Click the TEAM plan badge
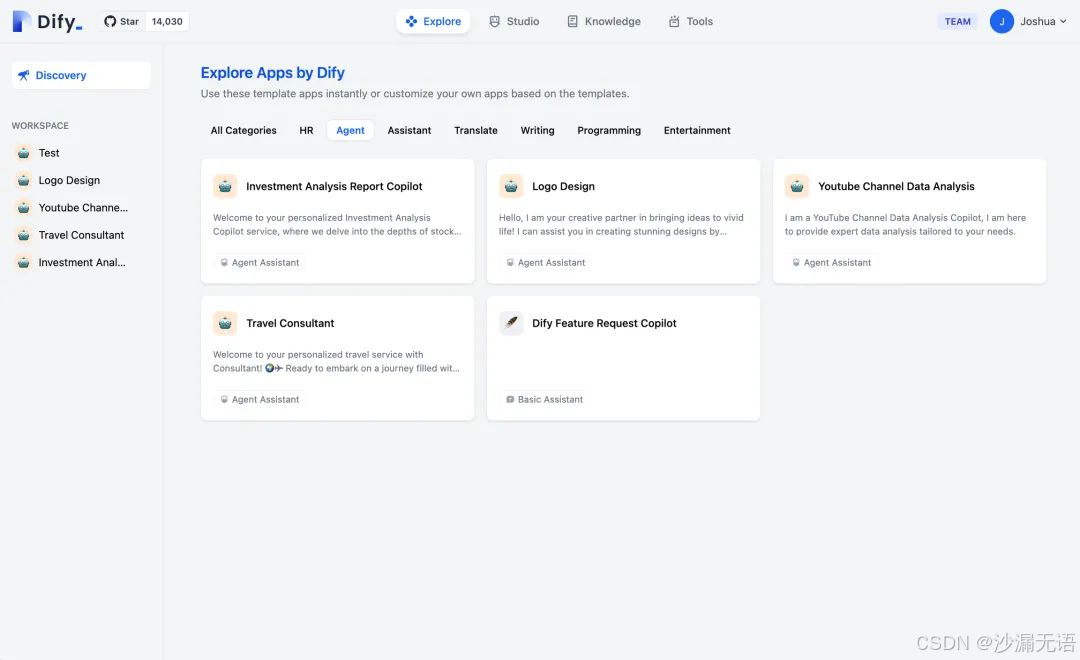1080x660 pixels. [x=957, y=21]
